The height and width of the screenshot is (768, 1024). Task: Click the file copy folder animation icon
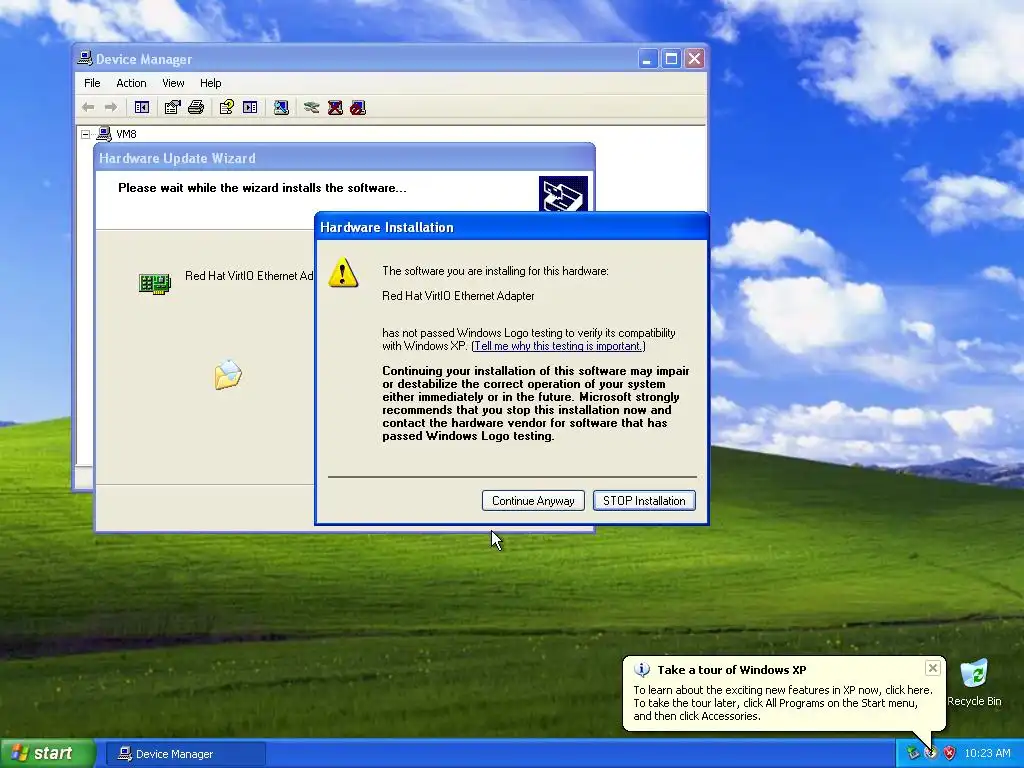(228, 374)
